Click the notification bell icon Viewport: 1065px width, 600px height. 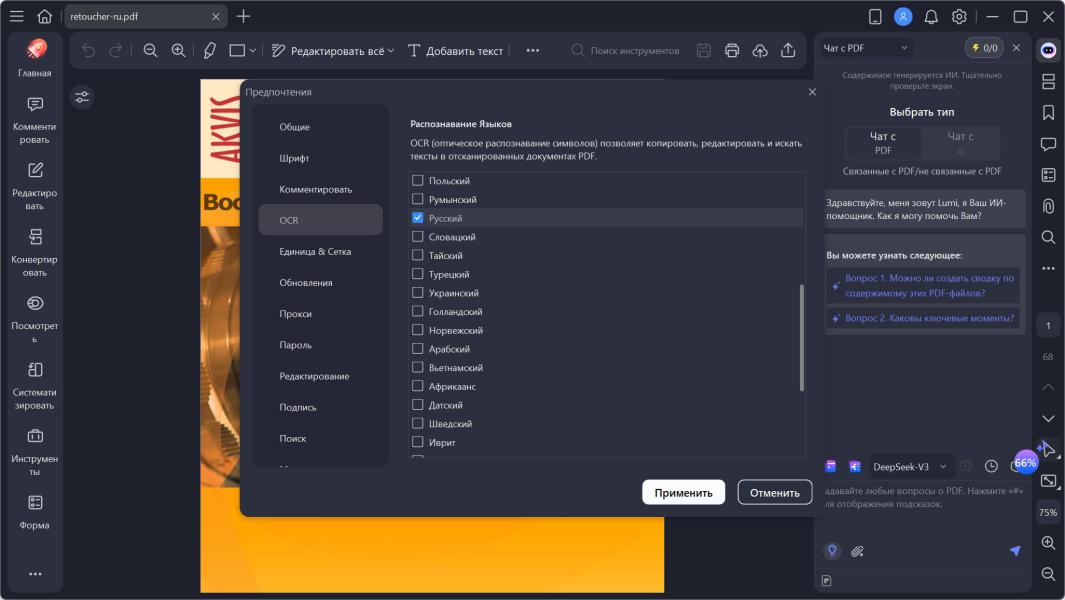click(931, 16)
